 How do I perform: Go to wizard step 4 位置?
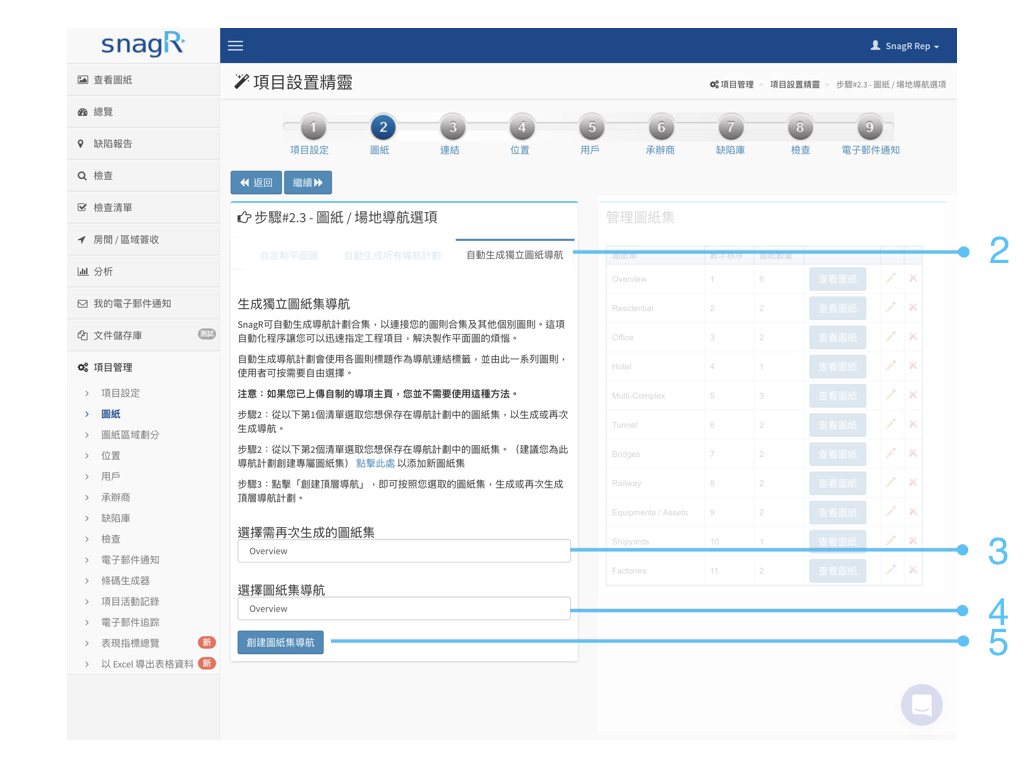[x=522, y=127]
